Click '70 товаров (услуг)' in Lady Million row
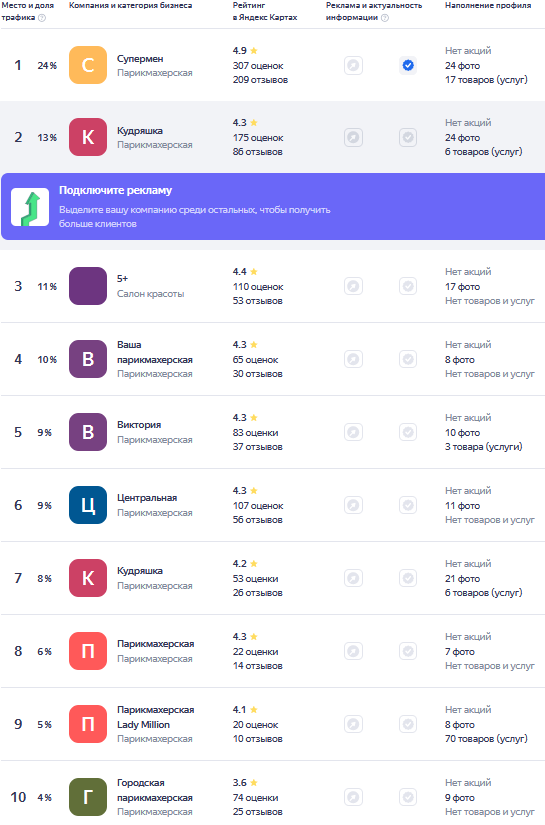545x825 pixels. coord(486,739)
